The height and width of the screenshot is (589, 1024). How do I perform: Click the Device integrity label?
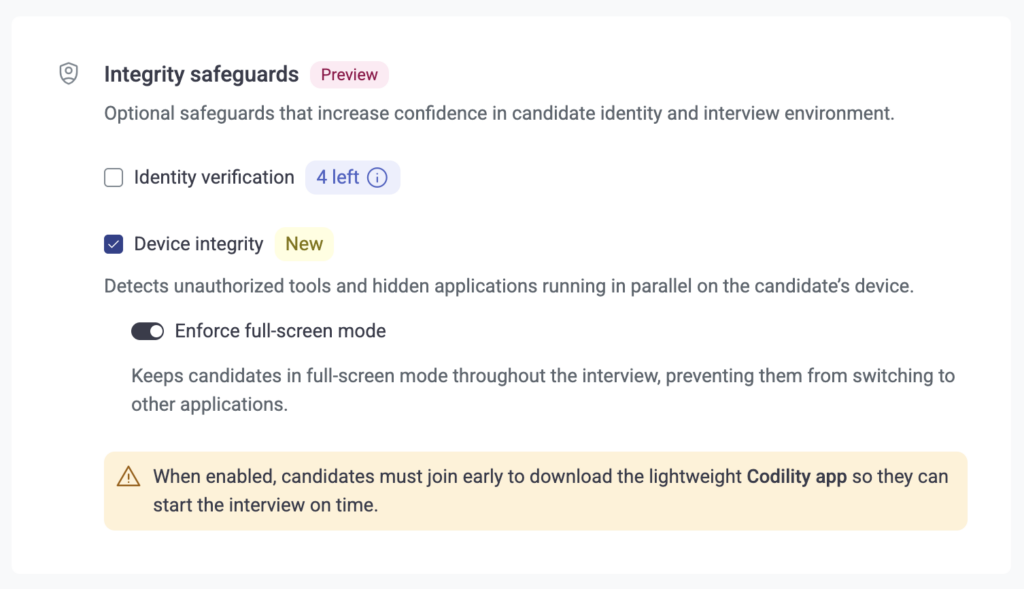(x=199, y=244)
